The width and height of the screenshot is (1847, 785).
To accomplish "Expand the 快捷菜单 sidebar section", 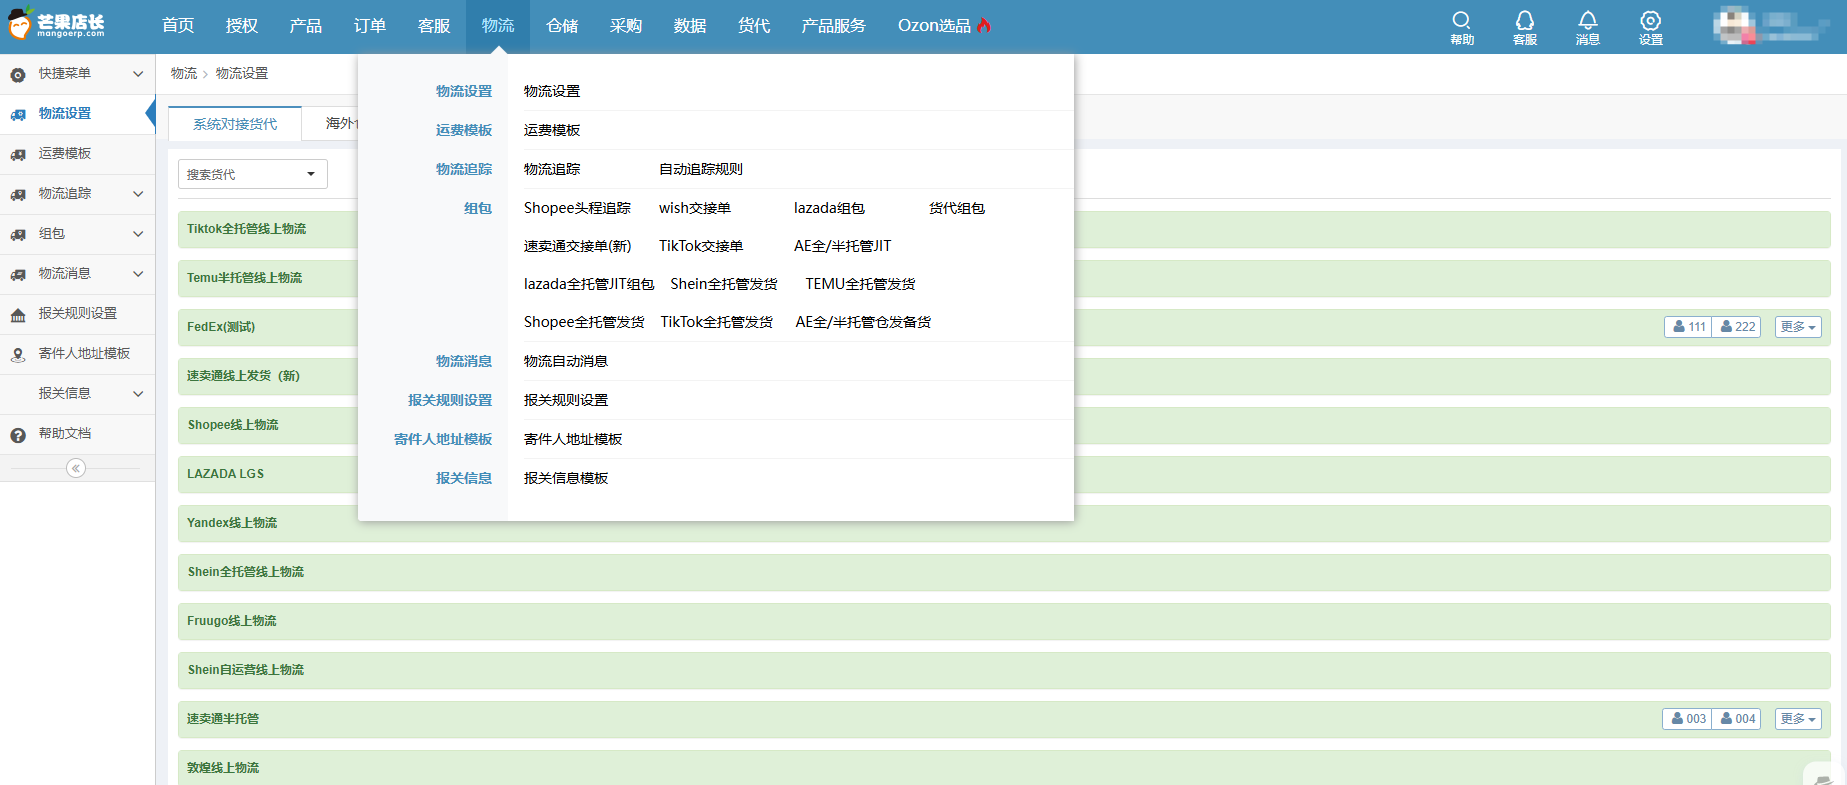I will click(138, 74).
